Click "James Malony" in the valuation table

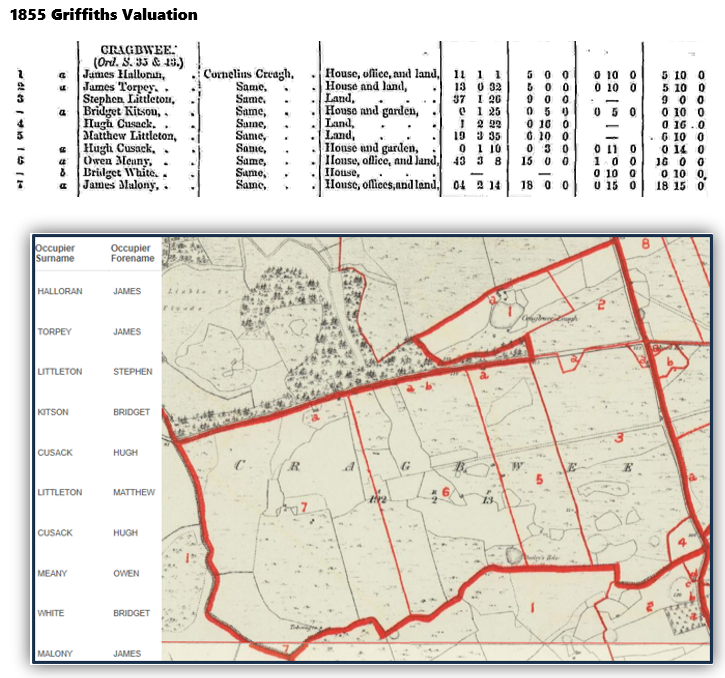[120, 185]
